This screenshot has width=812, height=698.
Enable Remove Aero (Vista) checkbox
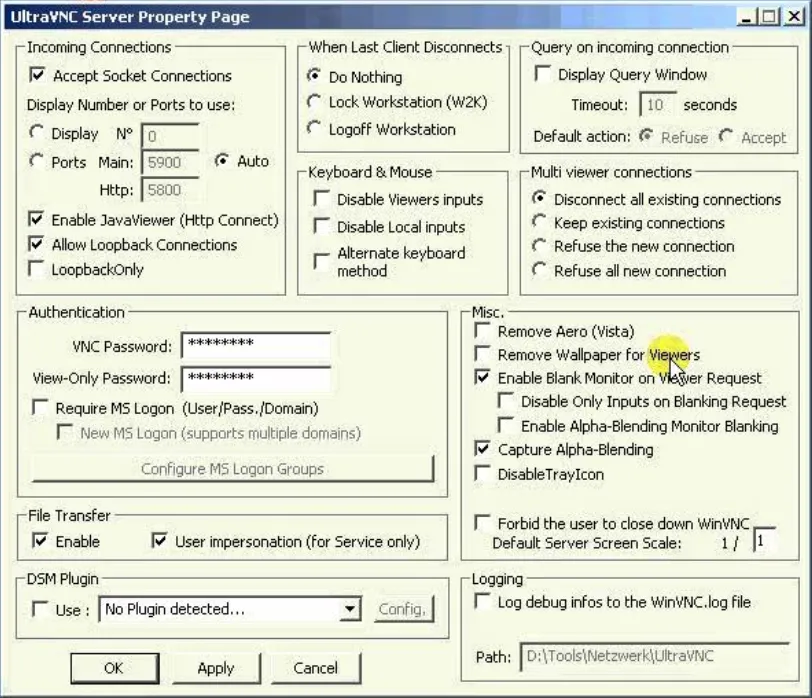(482, 330)
